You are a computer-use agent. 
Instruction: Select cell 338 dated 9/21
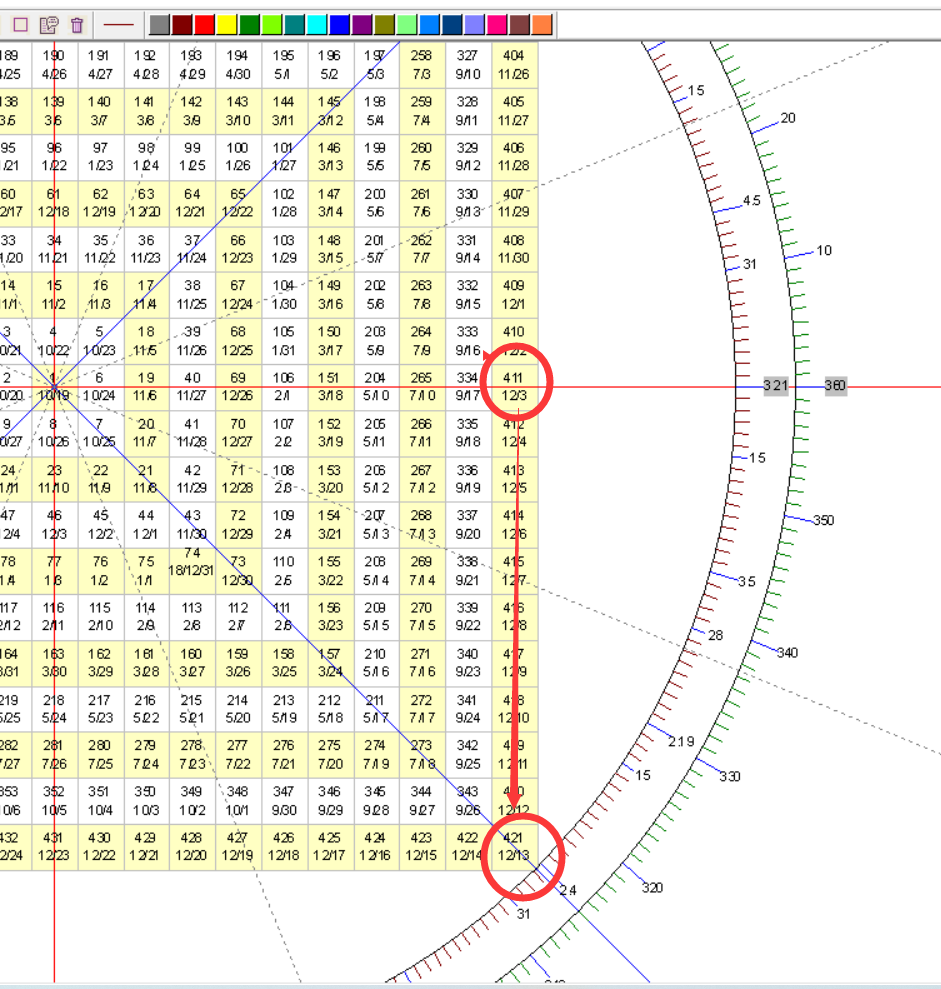point(468,571)
